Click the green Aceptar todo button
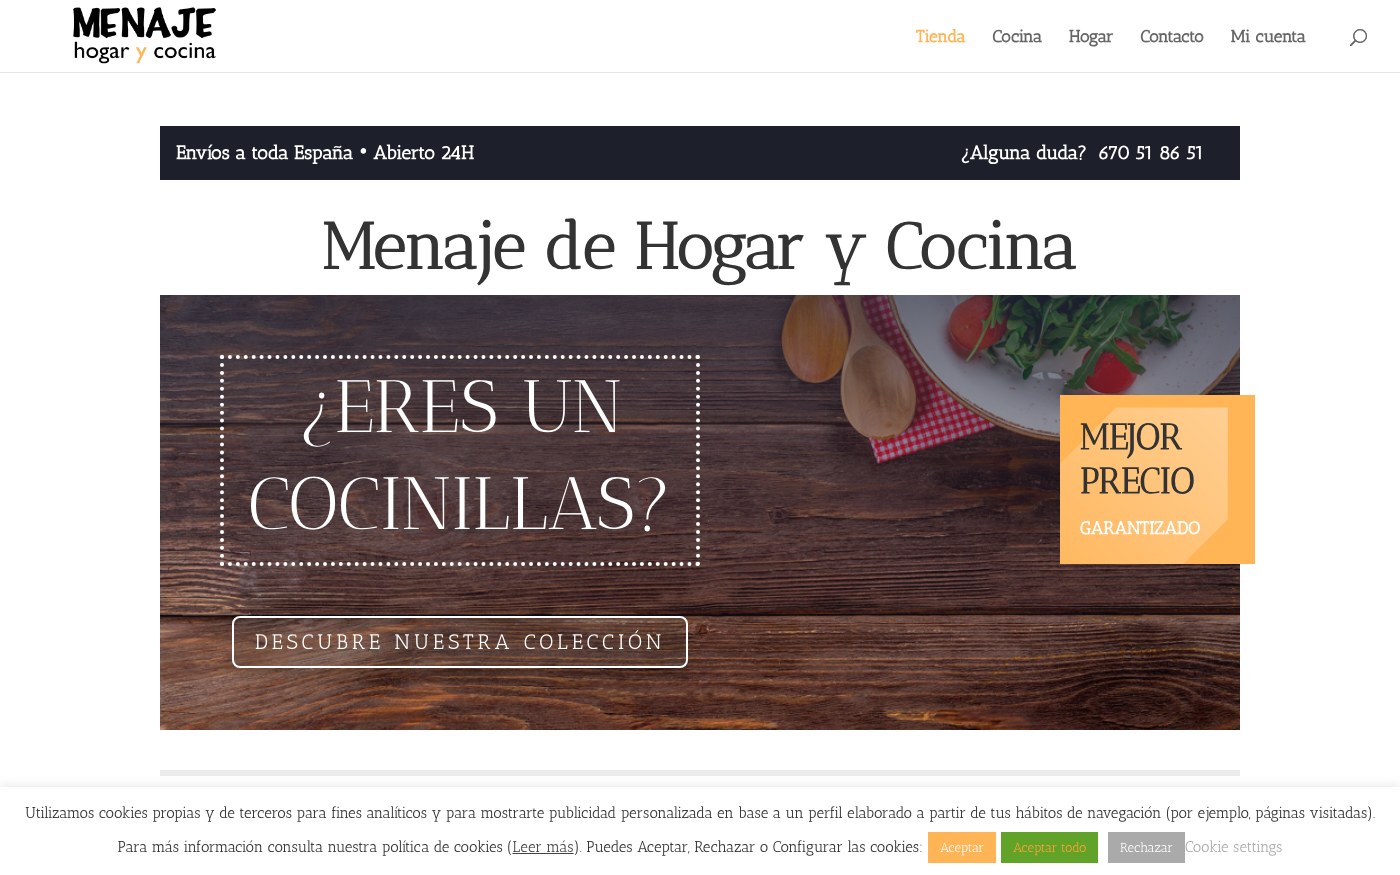Image resolution: width=1400 pixels, height=875 pixels. (x=1049, y=848)
